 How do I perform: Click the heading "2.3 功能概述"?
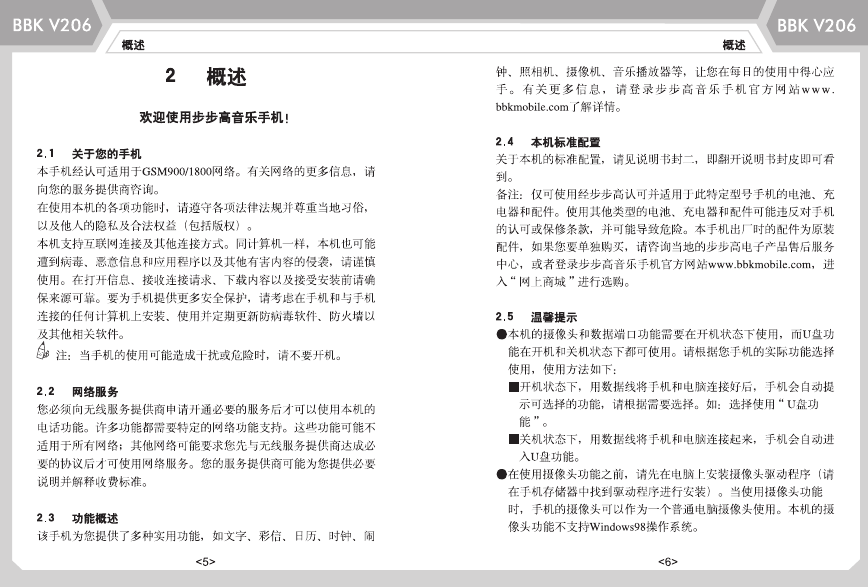78,518
